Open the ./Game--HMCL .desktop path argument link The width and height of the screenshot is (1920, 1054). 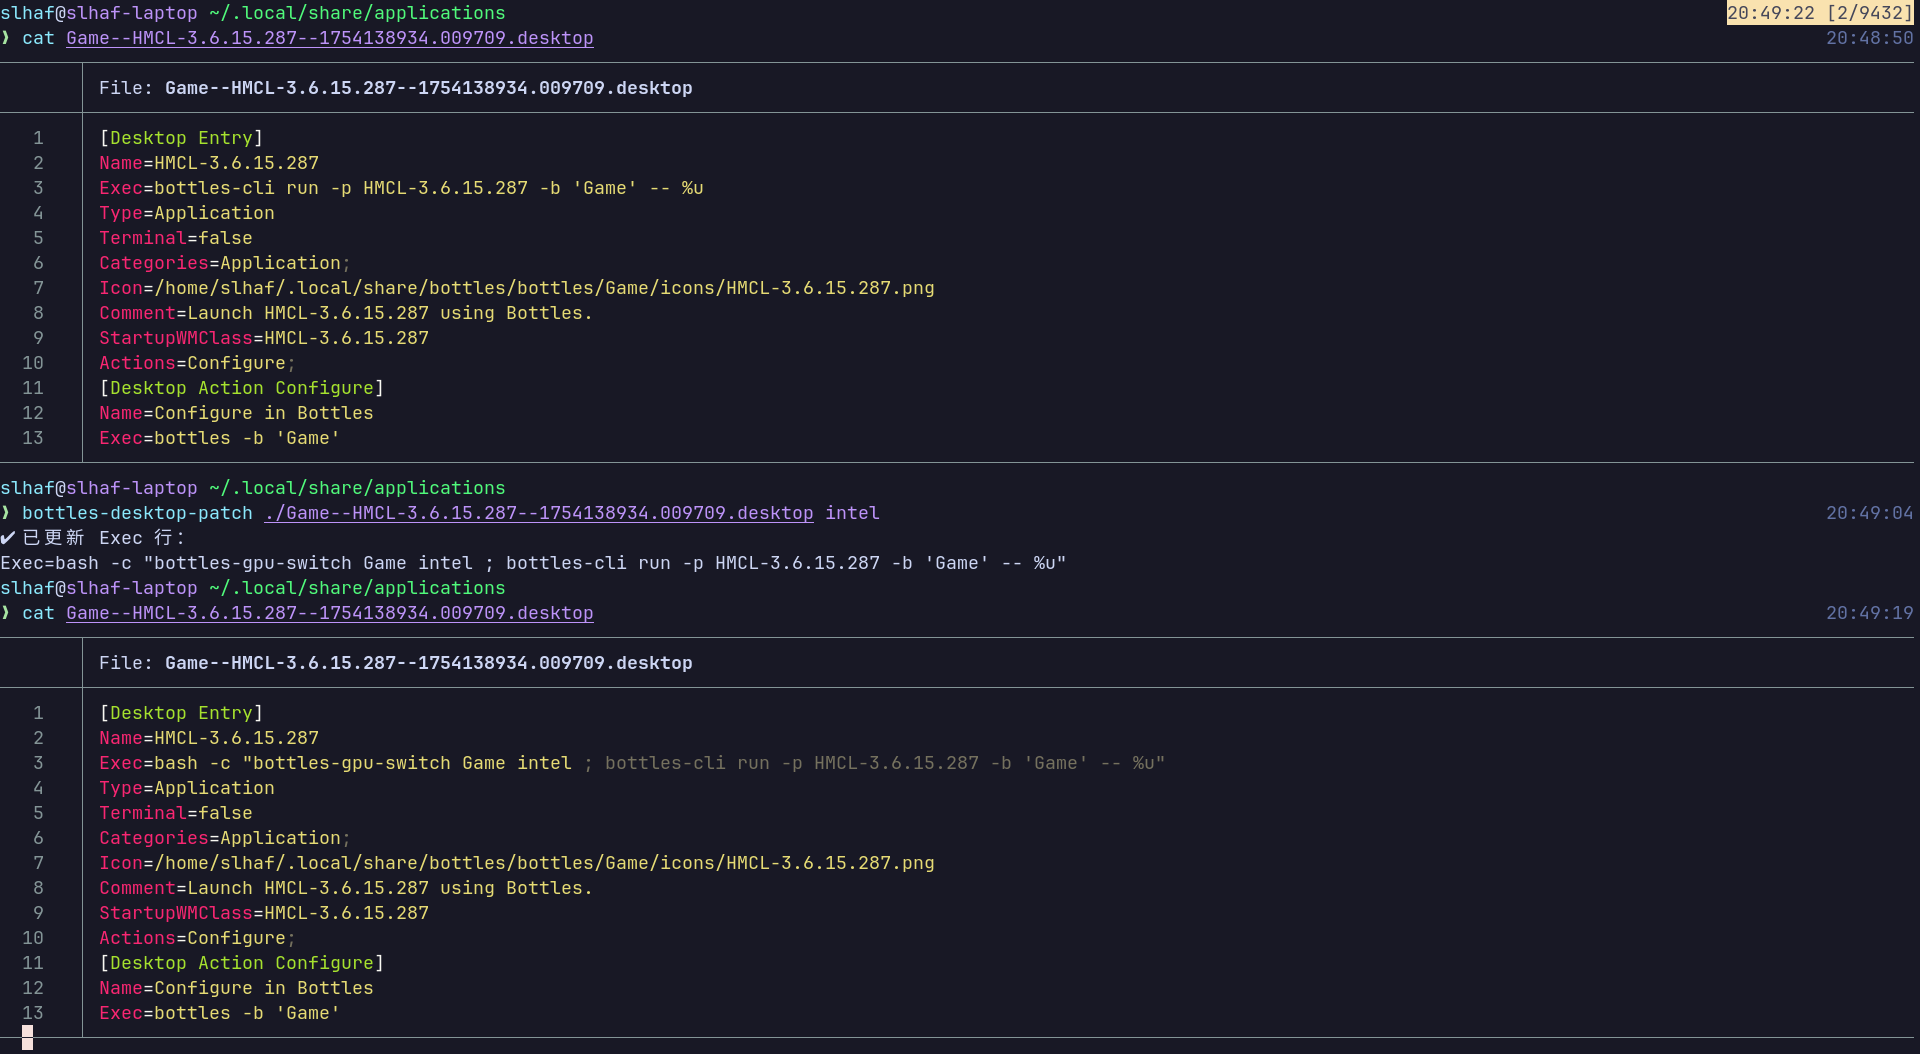(x=539, y=513)
